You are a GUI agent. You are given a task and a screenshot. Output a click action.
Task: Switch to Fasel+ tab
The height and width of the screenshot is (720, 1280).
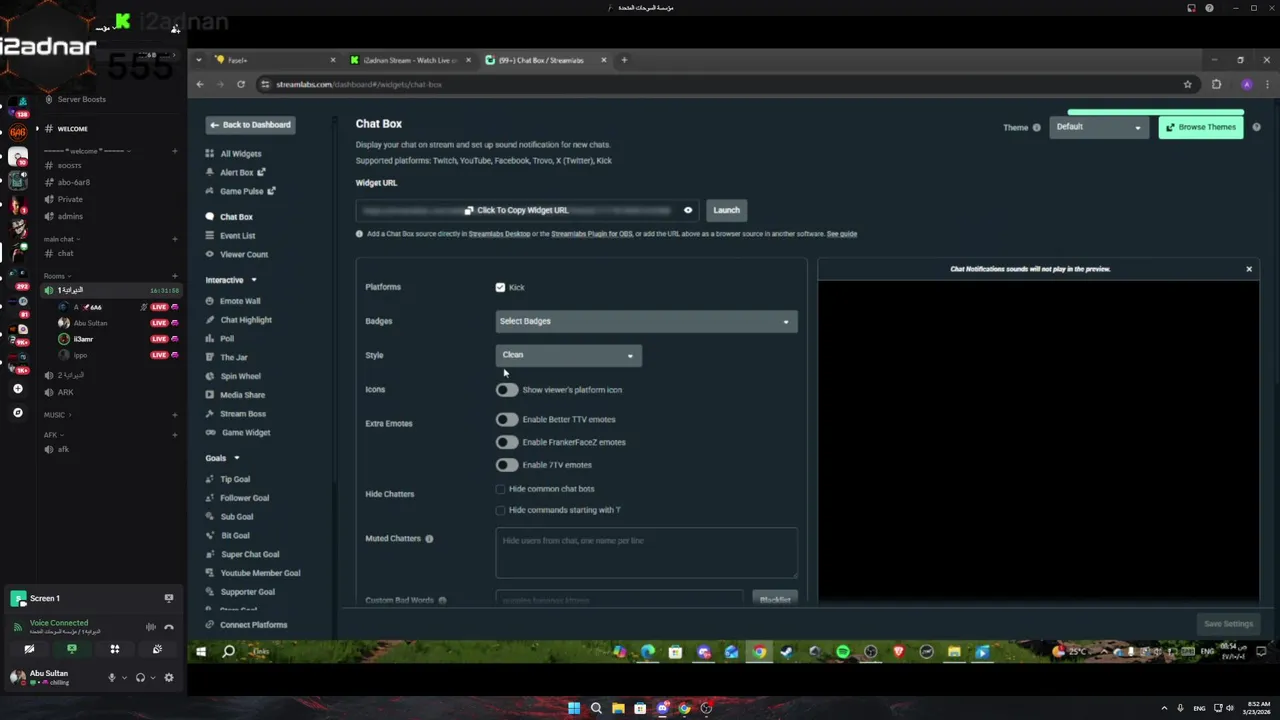tap(275, 60)
